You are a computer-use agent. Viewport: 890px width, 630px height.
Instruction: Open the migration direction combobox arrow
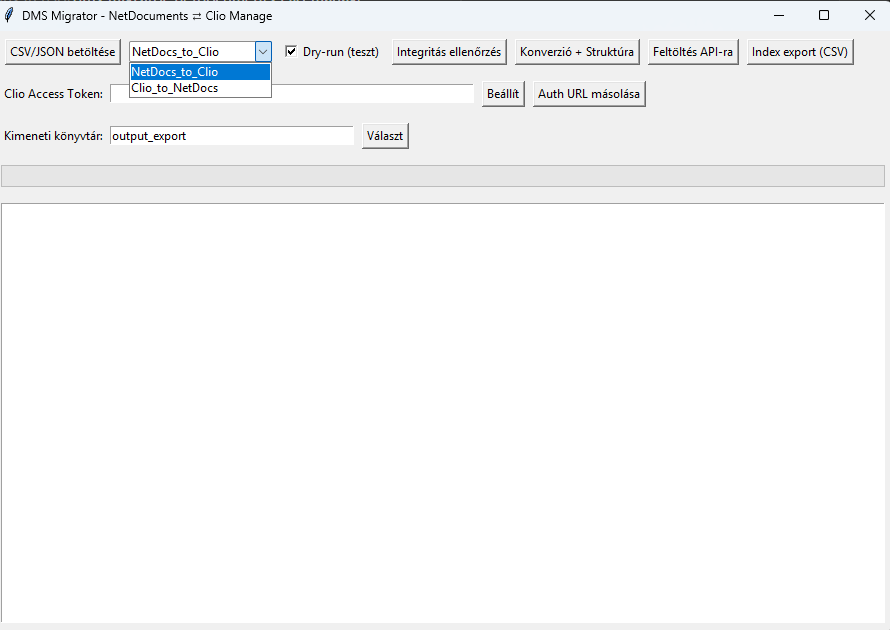pos(263,52)
